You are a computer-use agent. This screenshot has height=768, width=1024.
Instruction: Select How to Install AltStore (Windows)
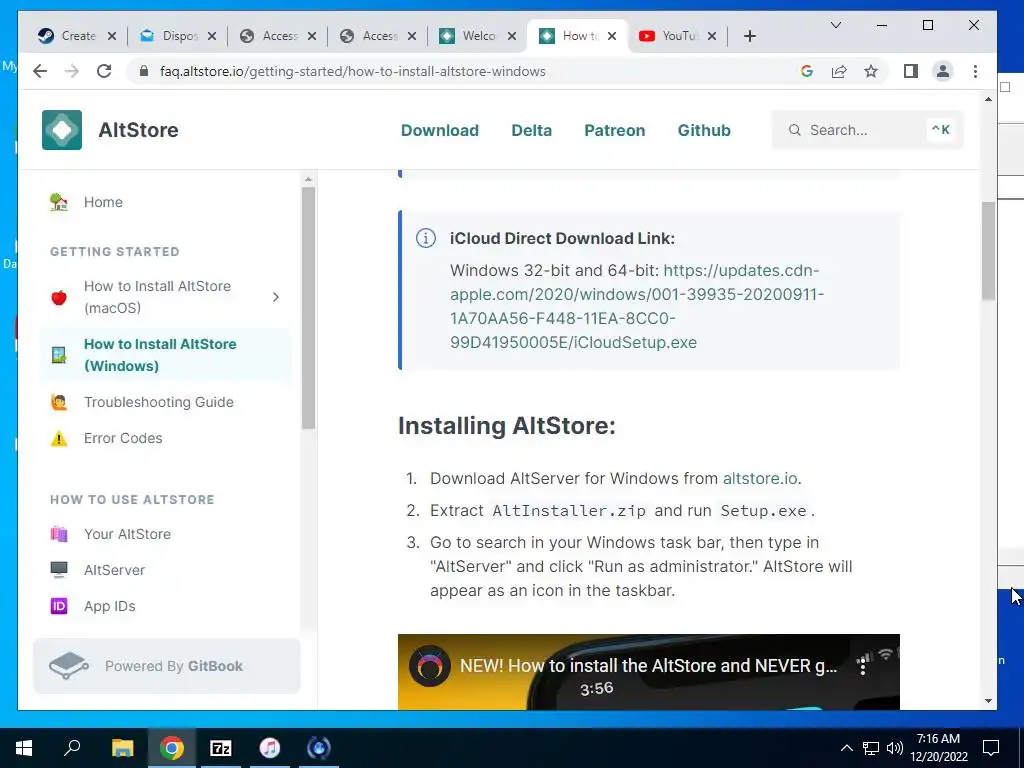pos(166,355)
